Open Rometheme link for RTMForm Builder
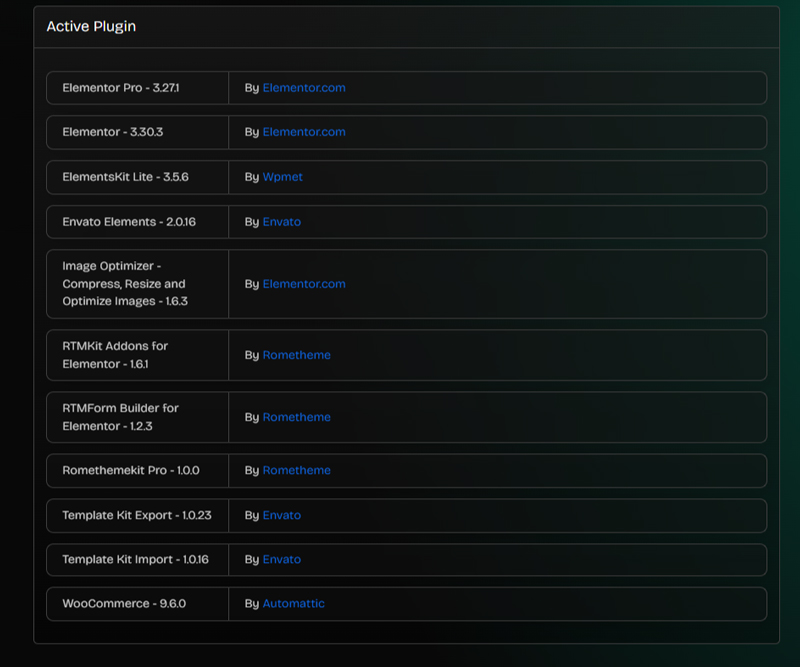800x667 pixels. tap(296, 417)
